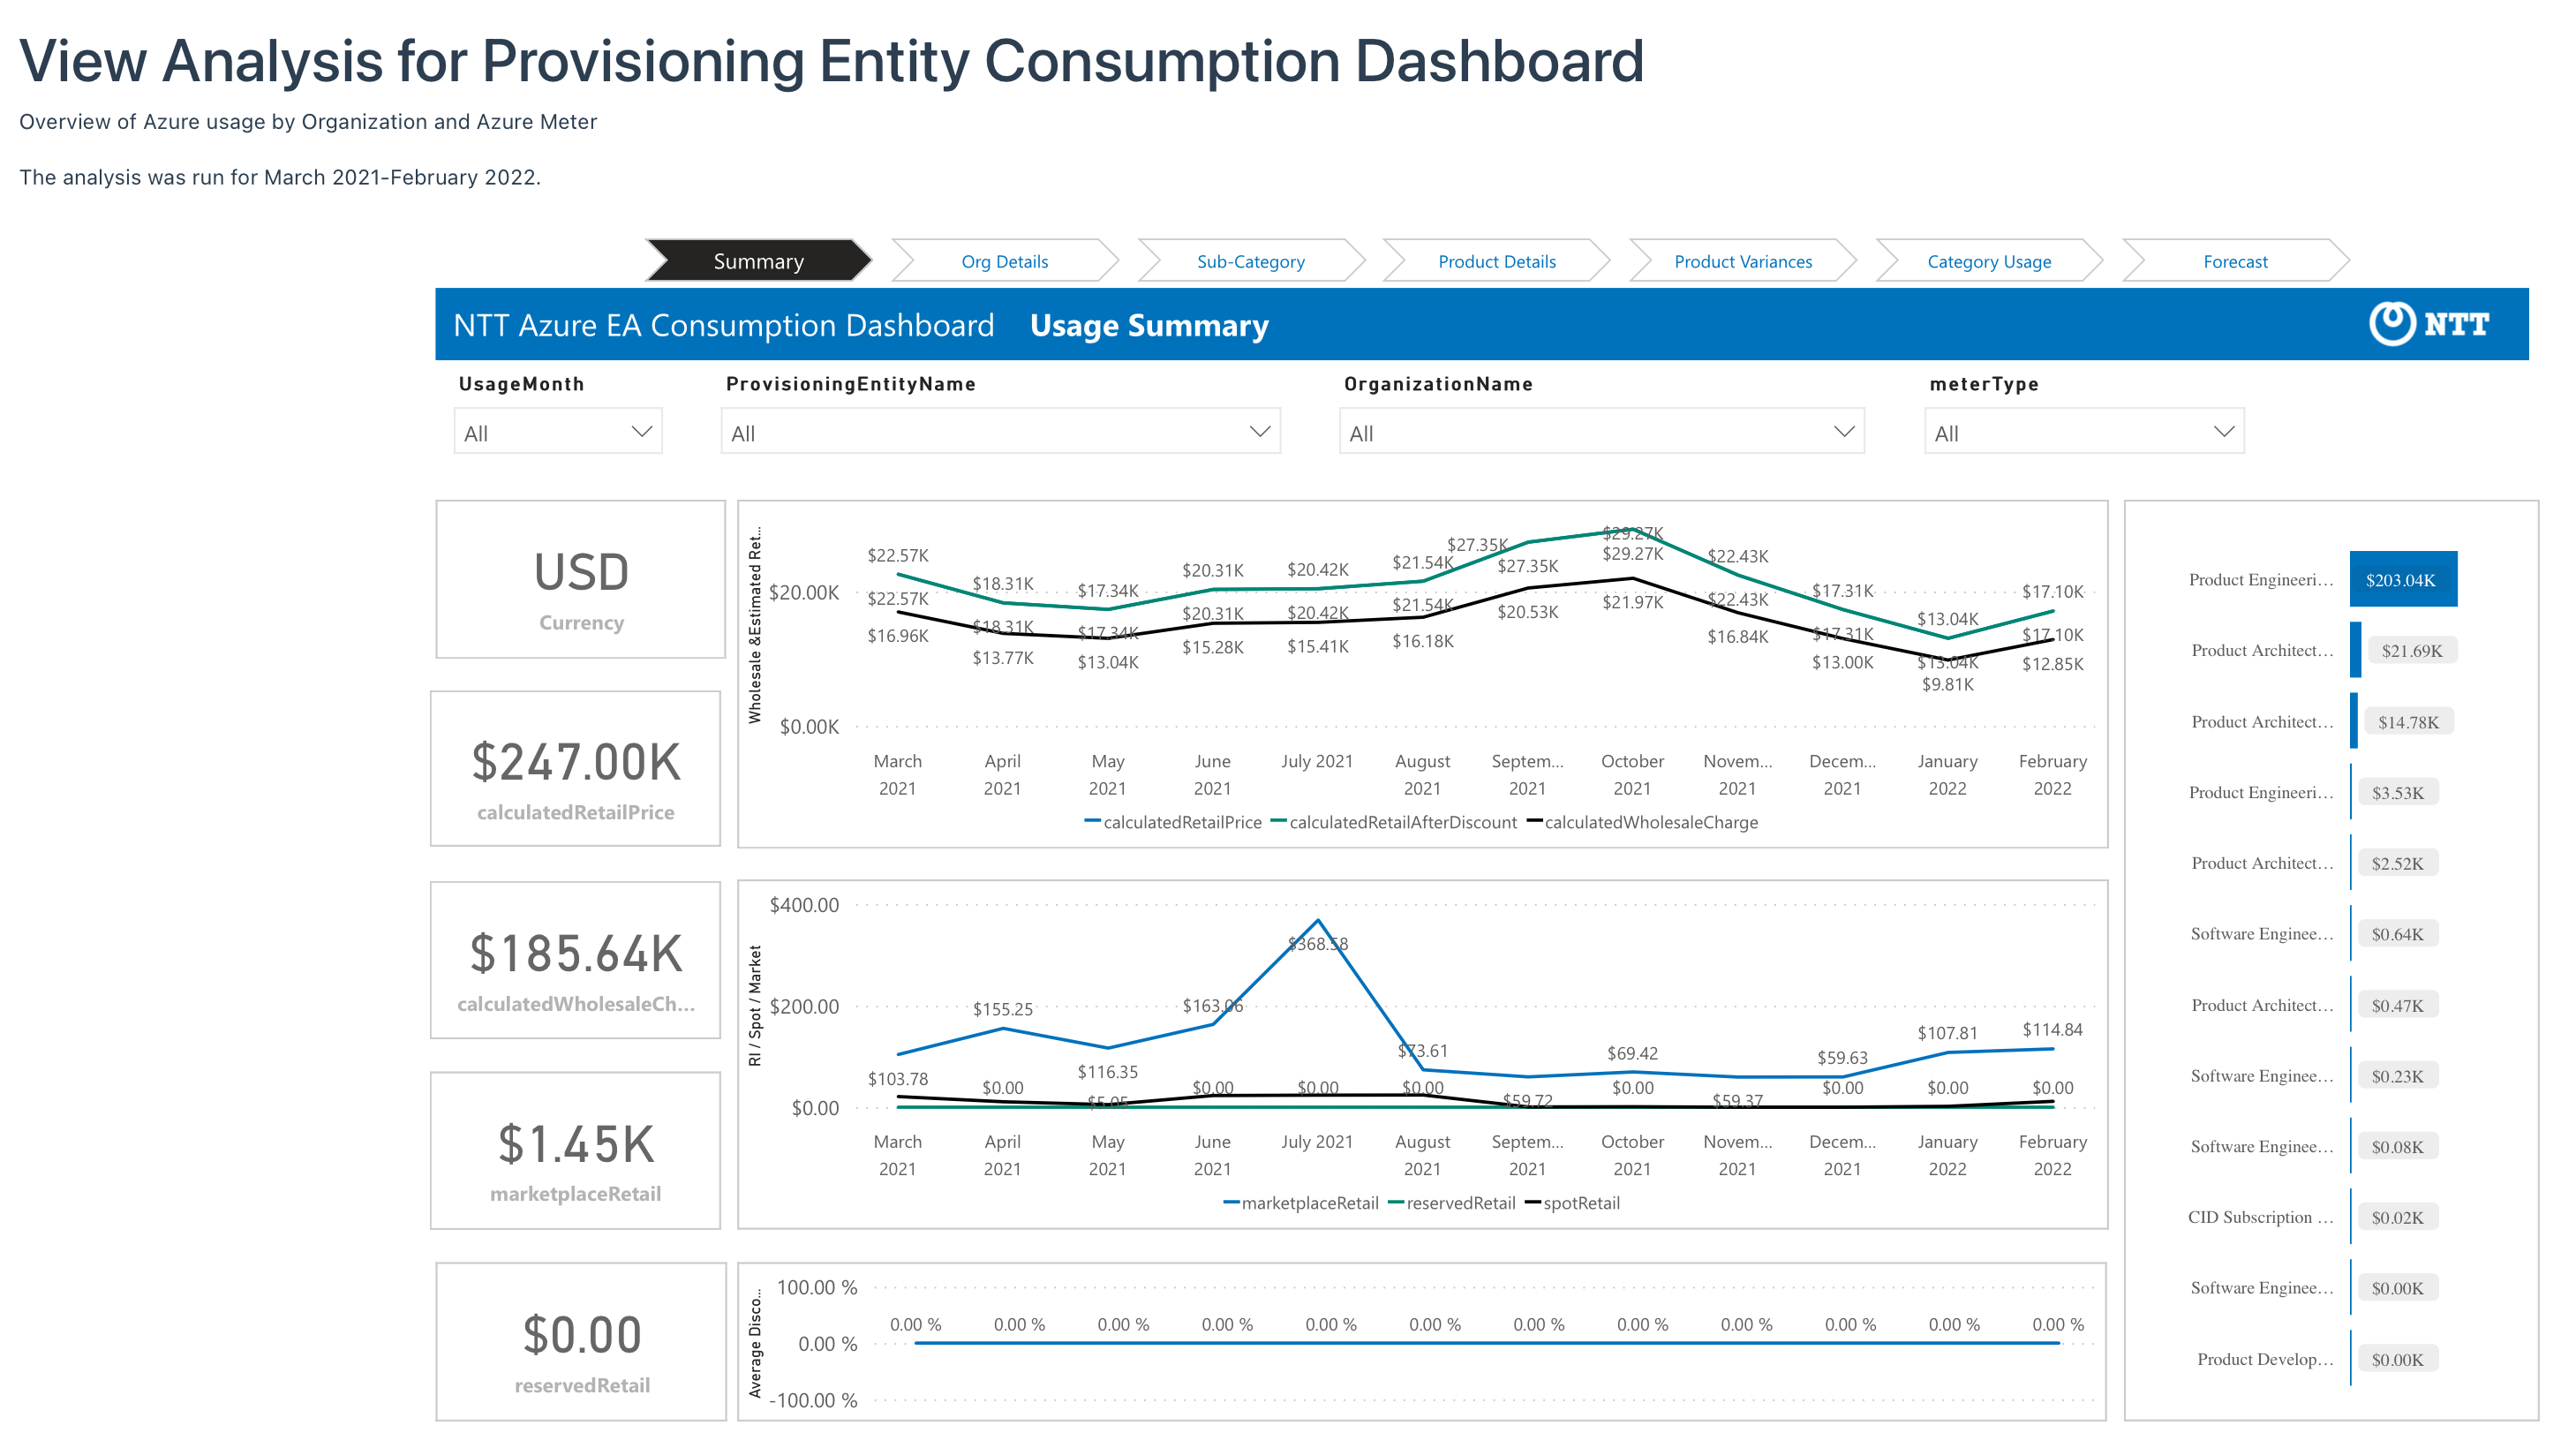Click the $16.96K March wholesale label
The width and height of the screenshot is (2576, 1448).
[897, 635]
